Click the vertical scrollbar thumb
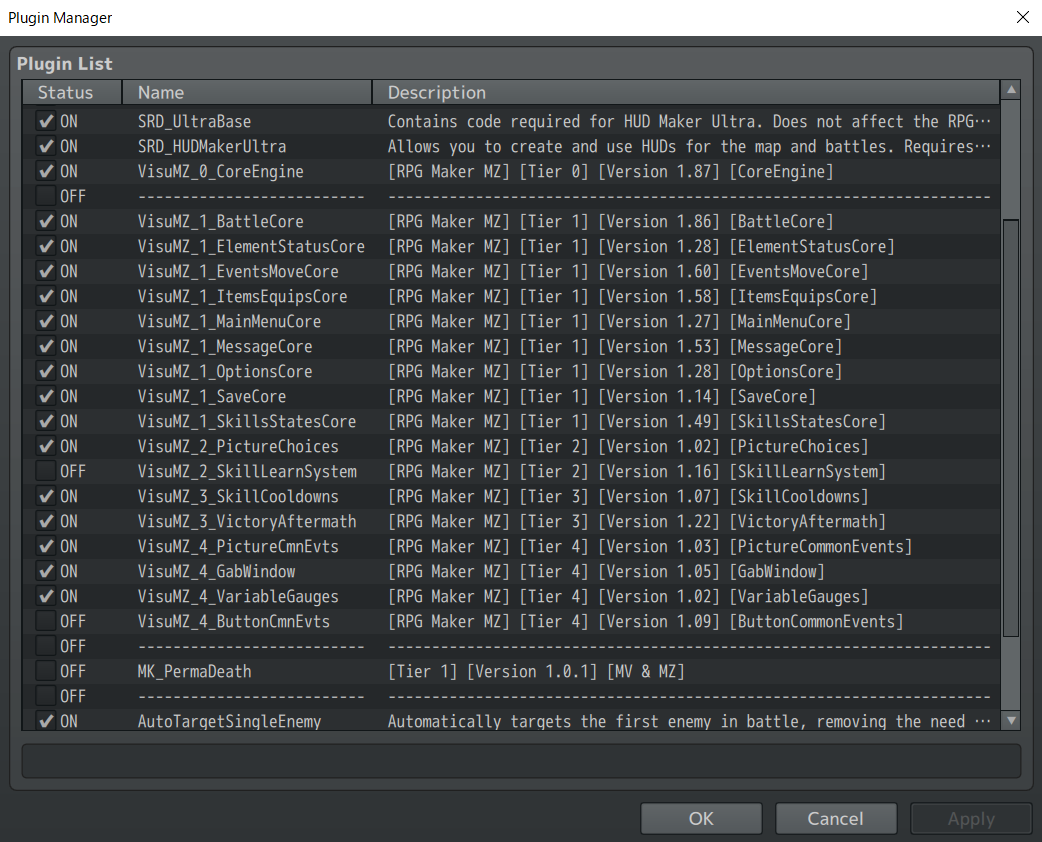1042x842 pixels. tap(1011, 428)
